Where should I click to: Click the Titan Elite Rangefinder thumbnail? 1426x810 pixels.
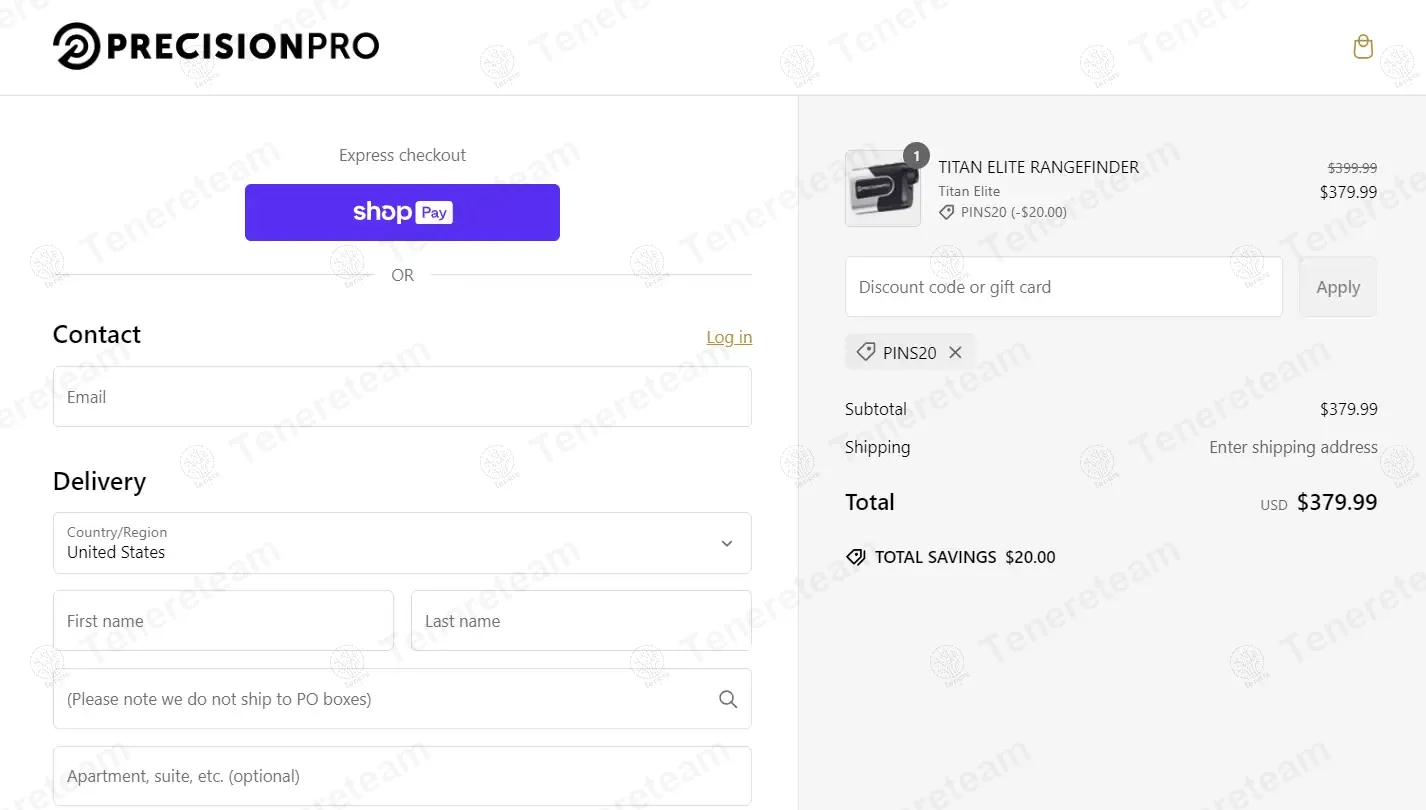point(882,189)
